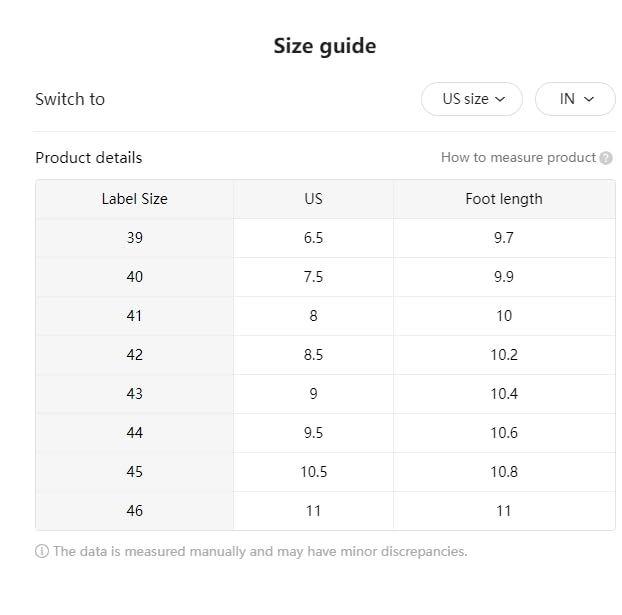Click the foot length 10.2 cell
The image size is (622, 615).
(x=503, y=355)
